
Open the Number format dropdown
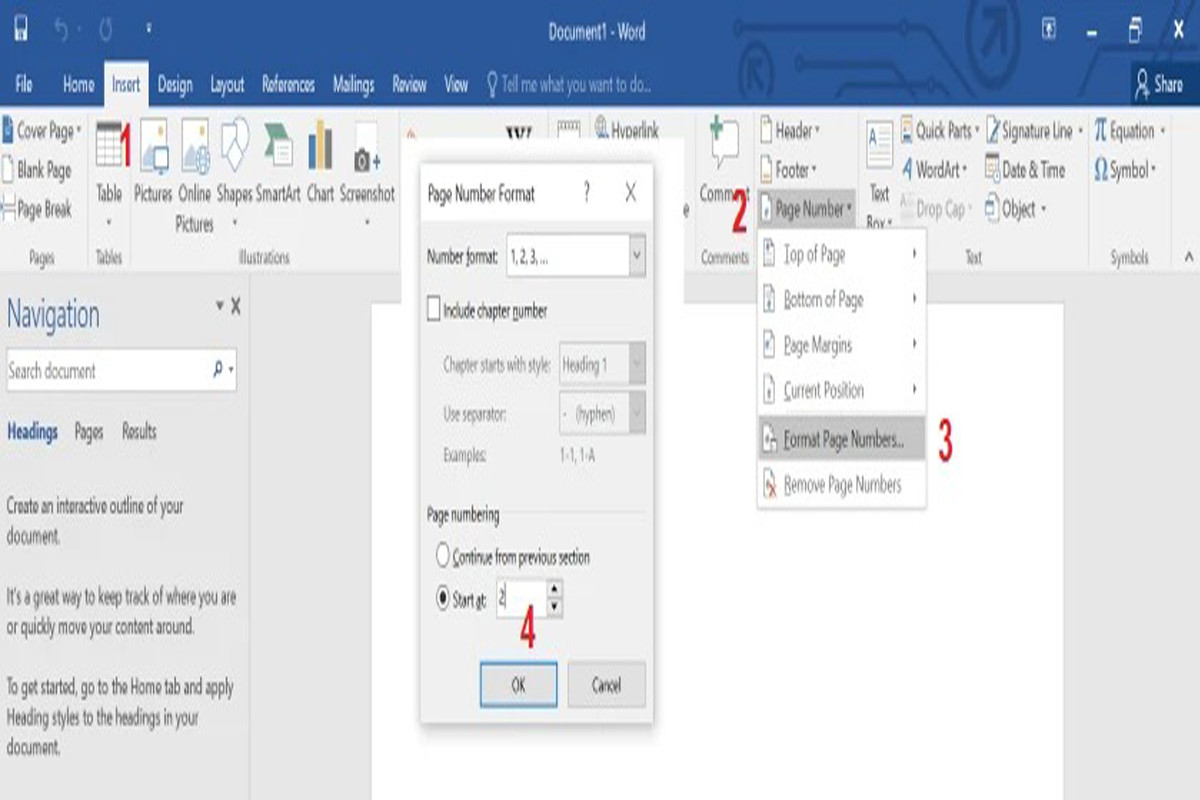click(x=637, y=257)
